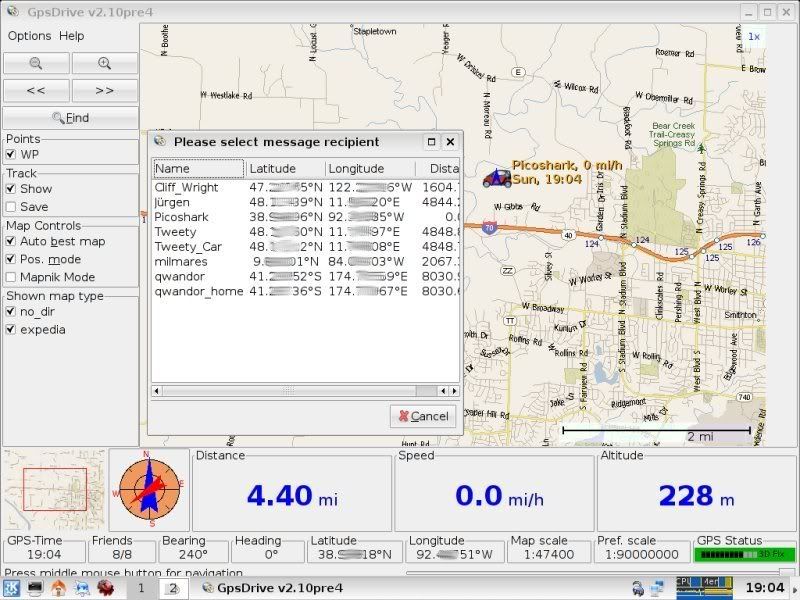Select Tweety_Car in the recipient list
The image size is (800, 600).
point(188,246)
